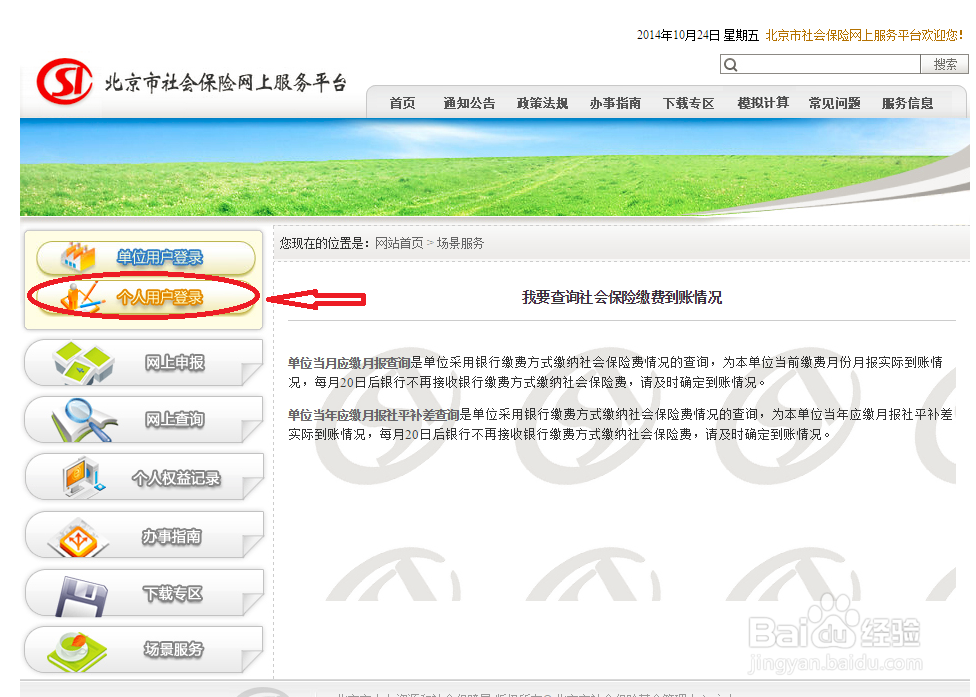Select 政策法规 in the top navigation
976x697 pixels.
click(x=542, y=102)
